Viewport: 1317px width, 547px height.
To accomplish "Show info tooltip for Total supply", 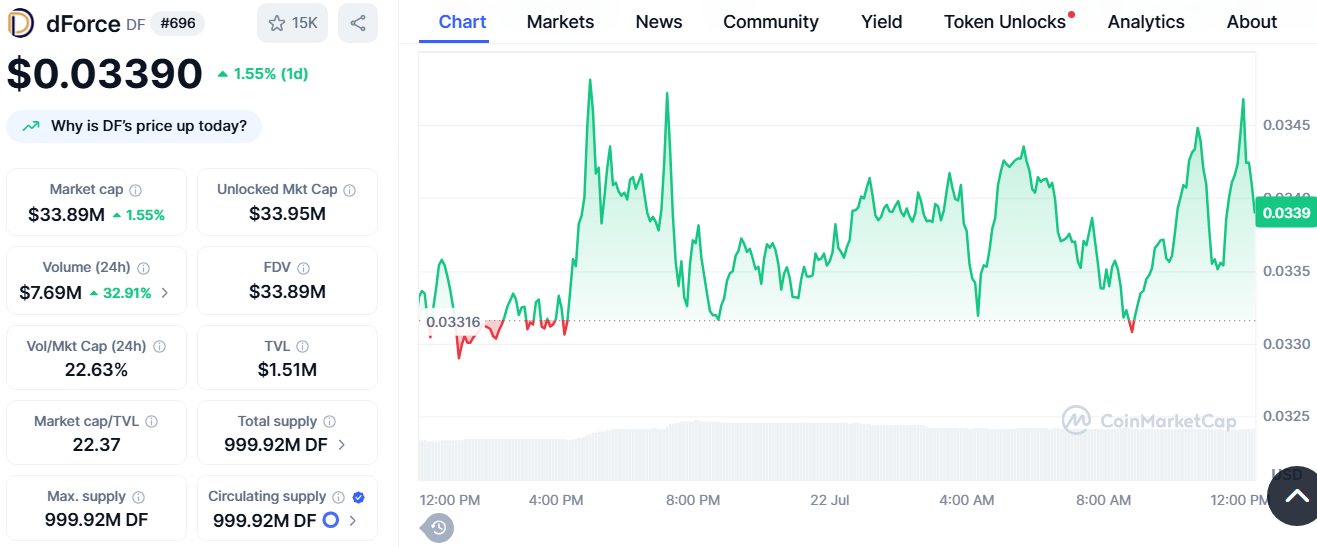I will point(329,422).
